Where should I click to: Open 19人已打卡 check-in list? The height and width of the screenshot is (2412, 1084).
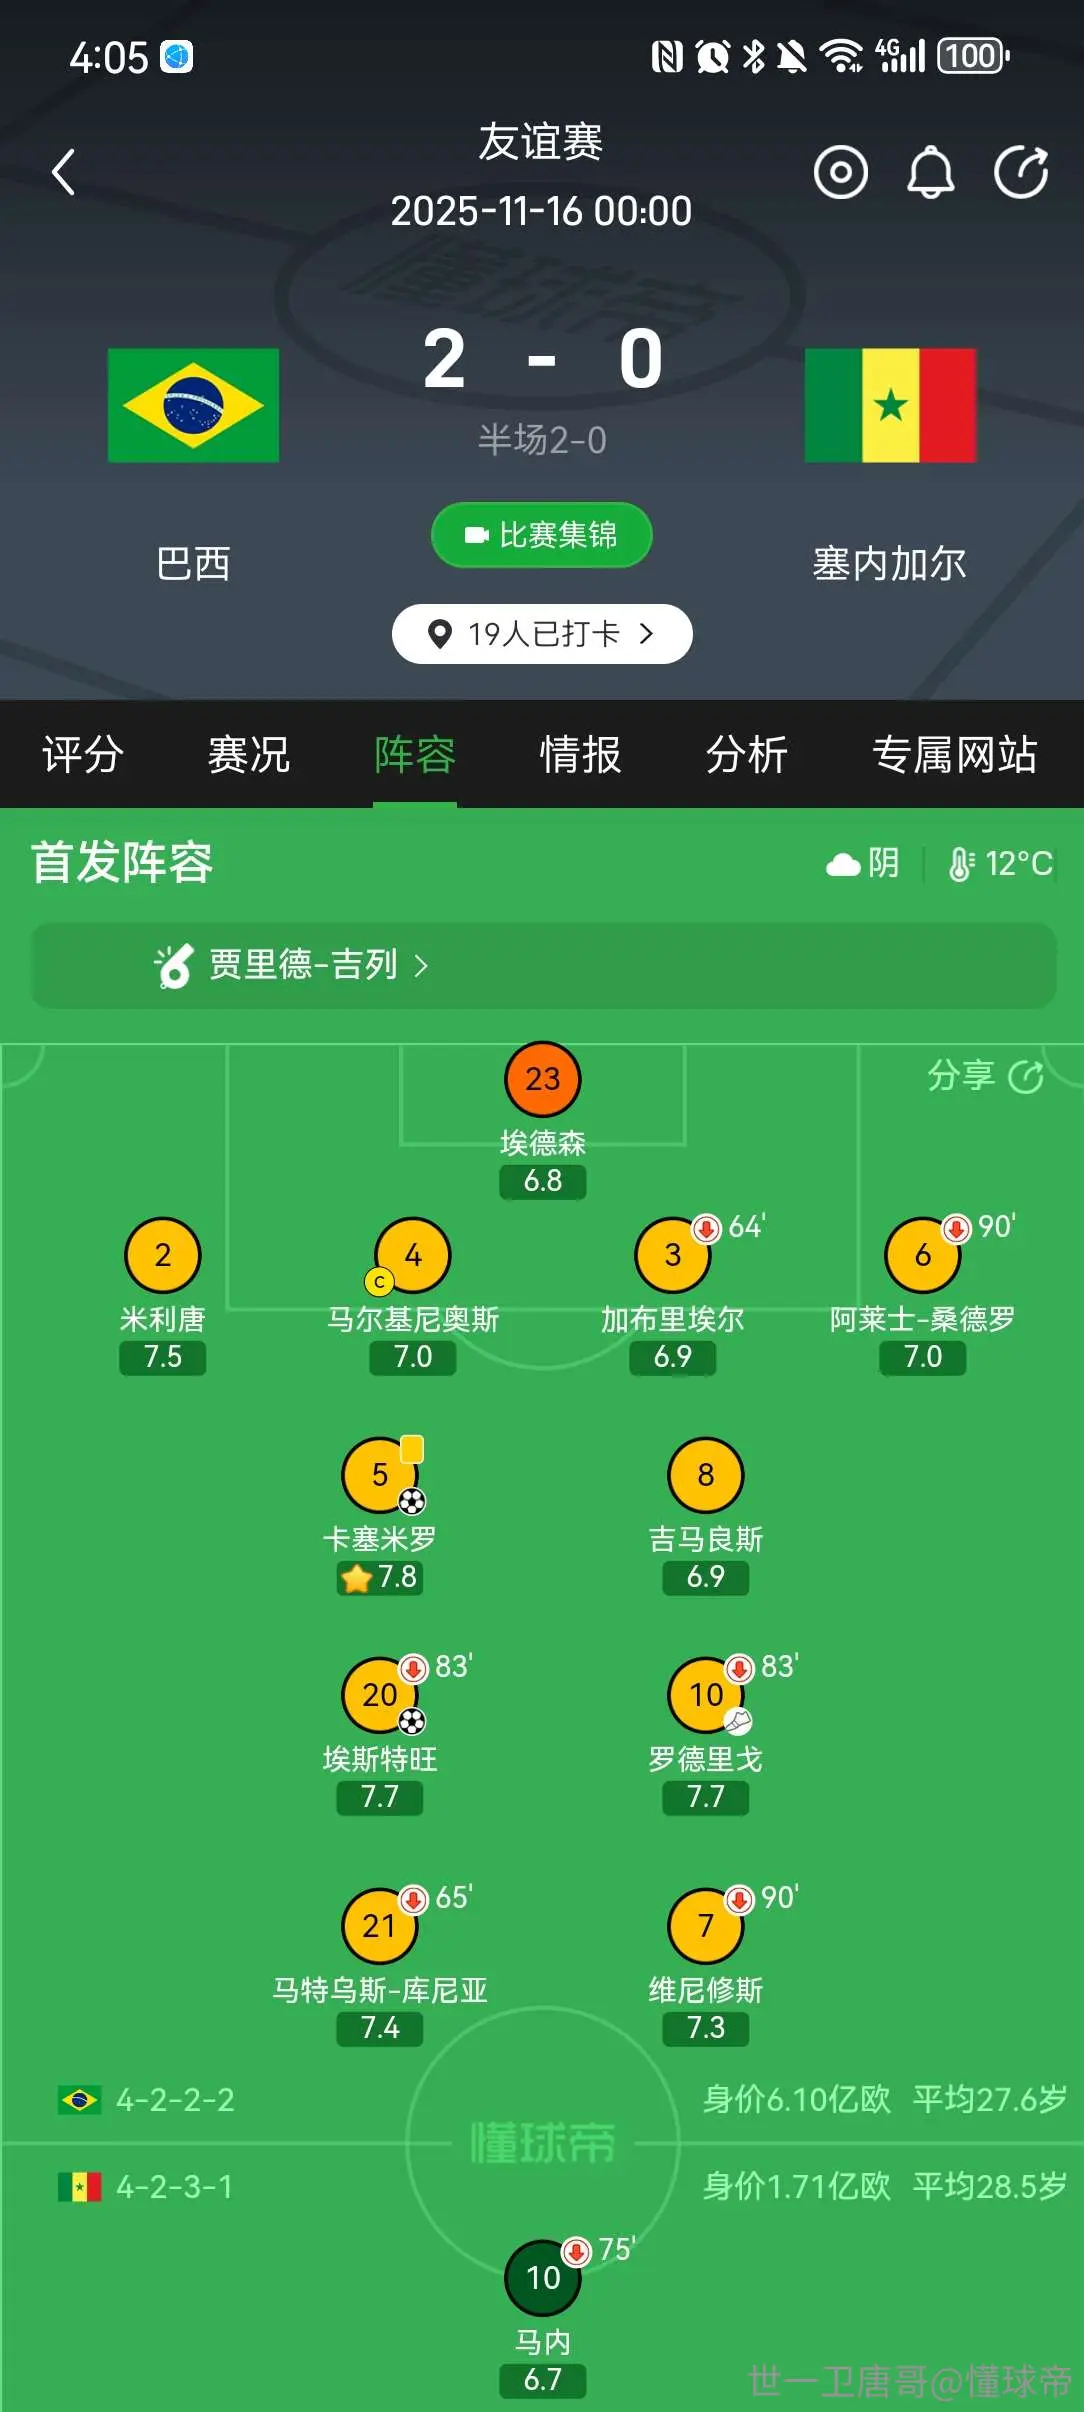point(541,634)
